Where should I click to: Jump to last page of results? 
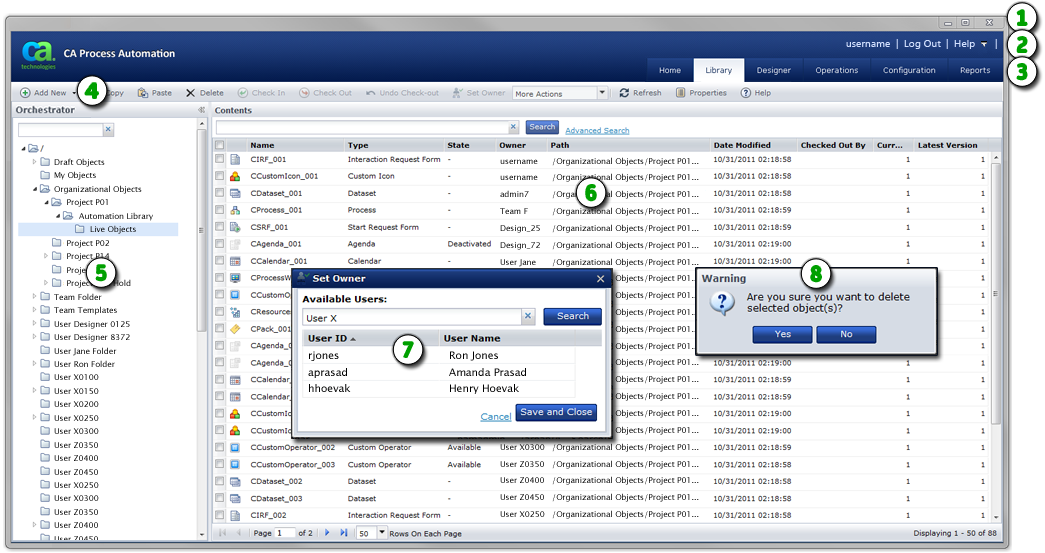pos(343,533)
